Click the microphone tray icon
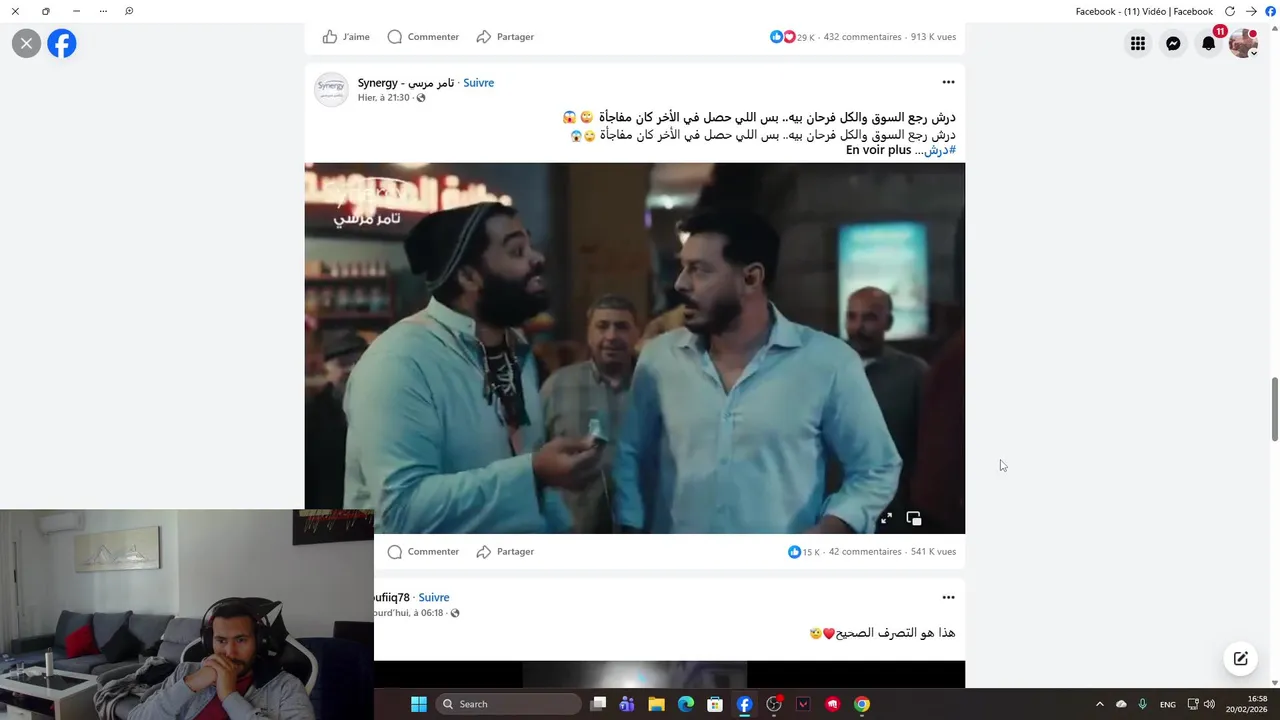The width and height of the screenshot is (1280, 720). click(1142, 704)
